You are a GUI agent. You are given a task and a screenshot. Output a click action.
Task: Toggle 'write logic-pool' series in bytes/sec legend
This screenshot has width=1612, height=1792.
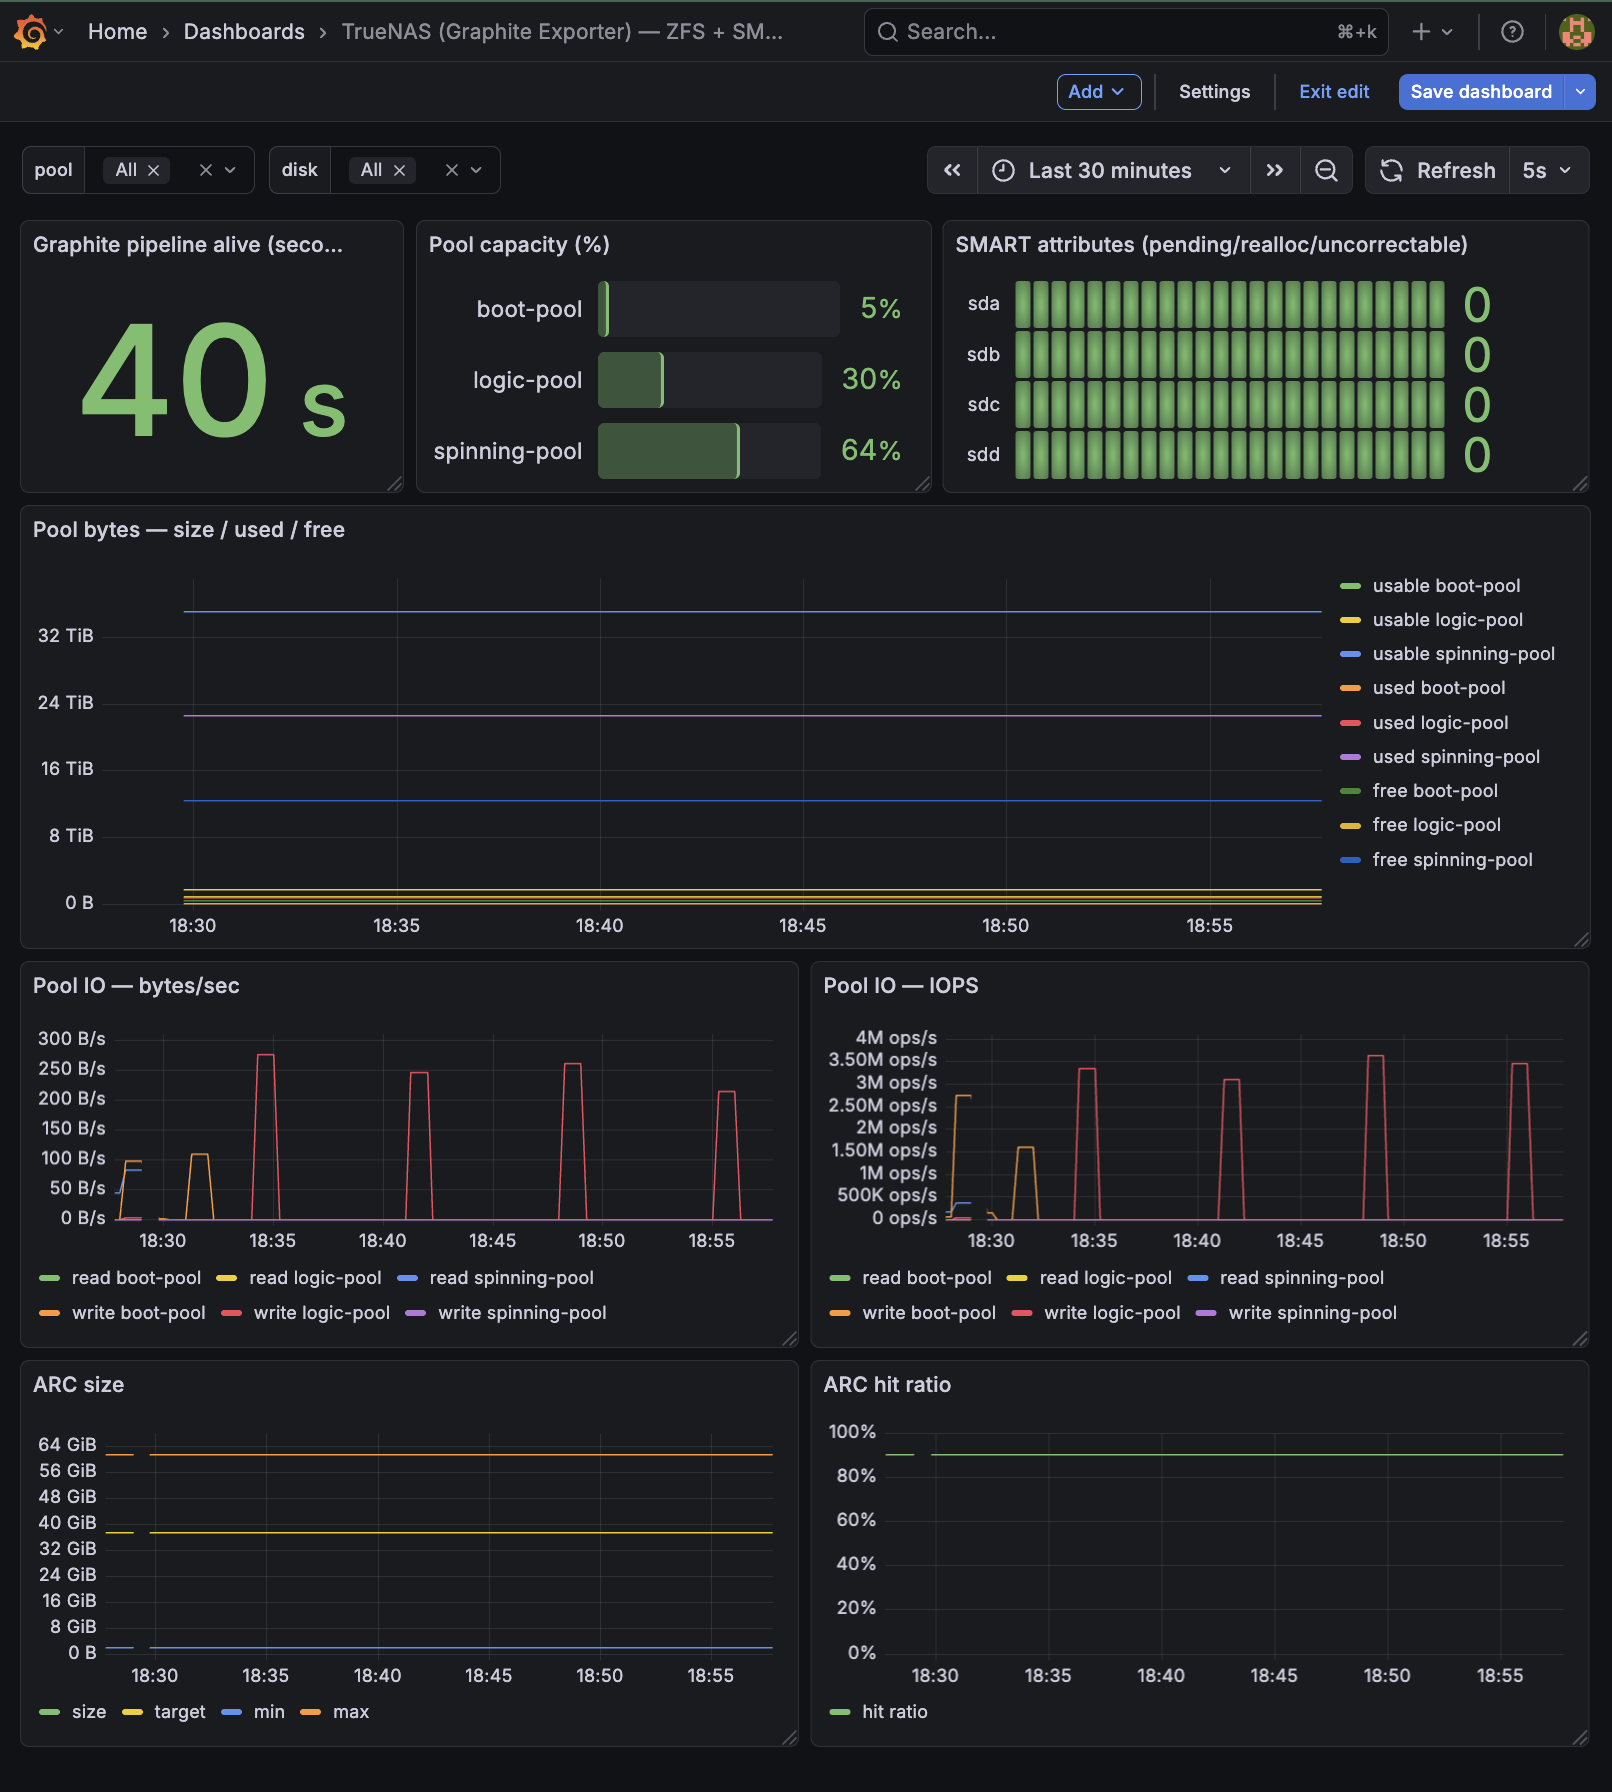(x=321, y=1313)
